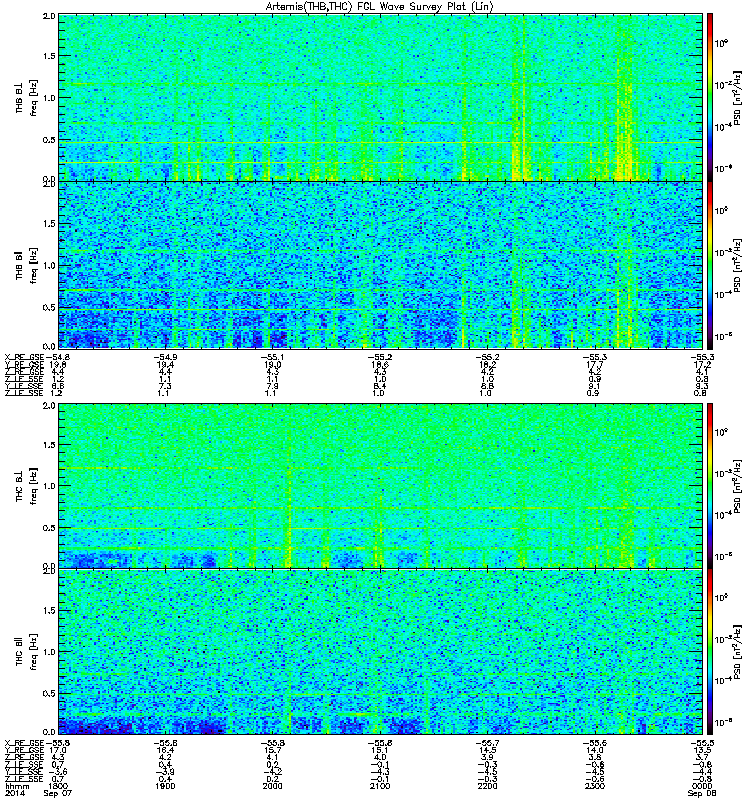Viewport: 750px width, 800px height.
Task: Click the color bar beside the THC B-perpendicular panel
Action: 710,486
